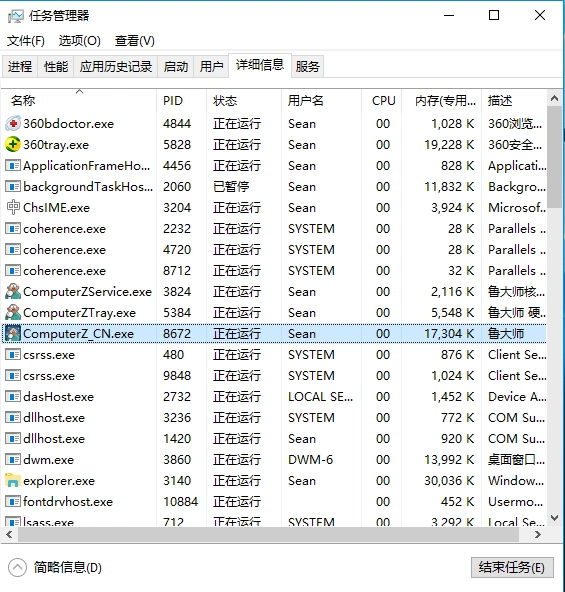Click the vertical scrollbar down arrow
Screen dimensions: 565x592
pyautogui.click(x=554, y=518)
